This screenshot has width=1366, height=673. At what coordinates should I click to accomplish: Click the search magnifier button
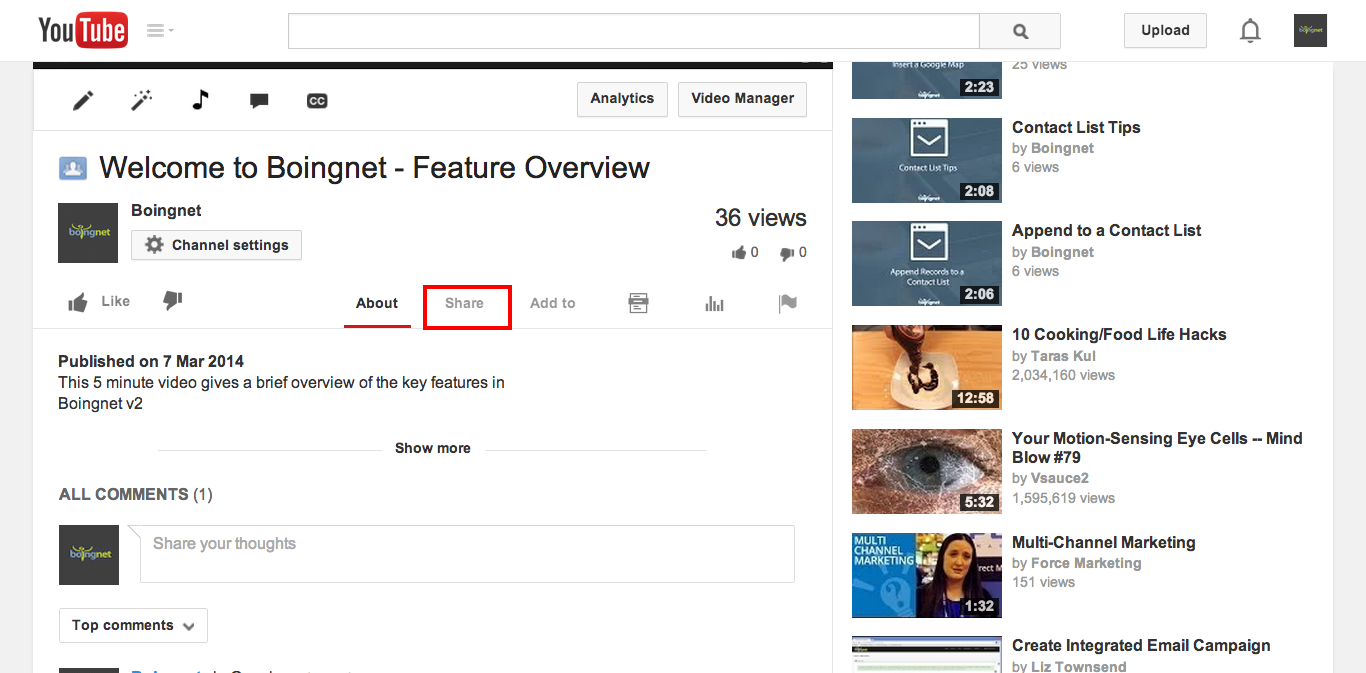click(x=1020, y=31)
